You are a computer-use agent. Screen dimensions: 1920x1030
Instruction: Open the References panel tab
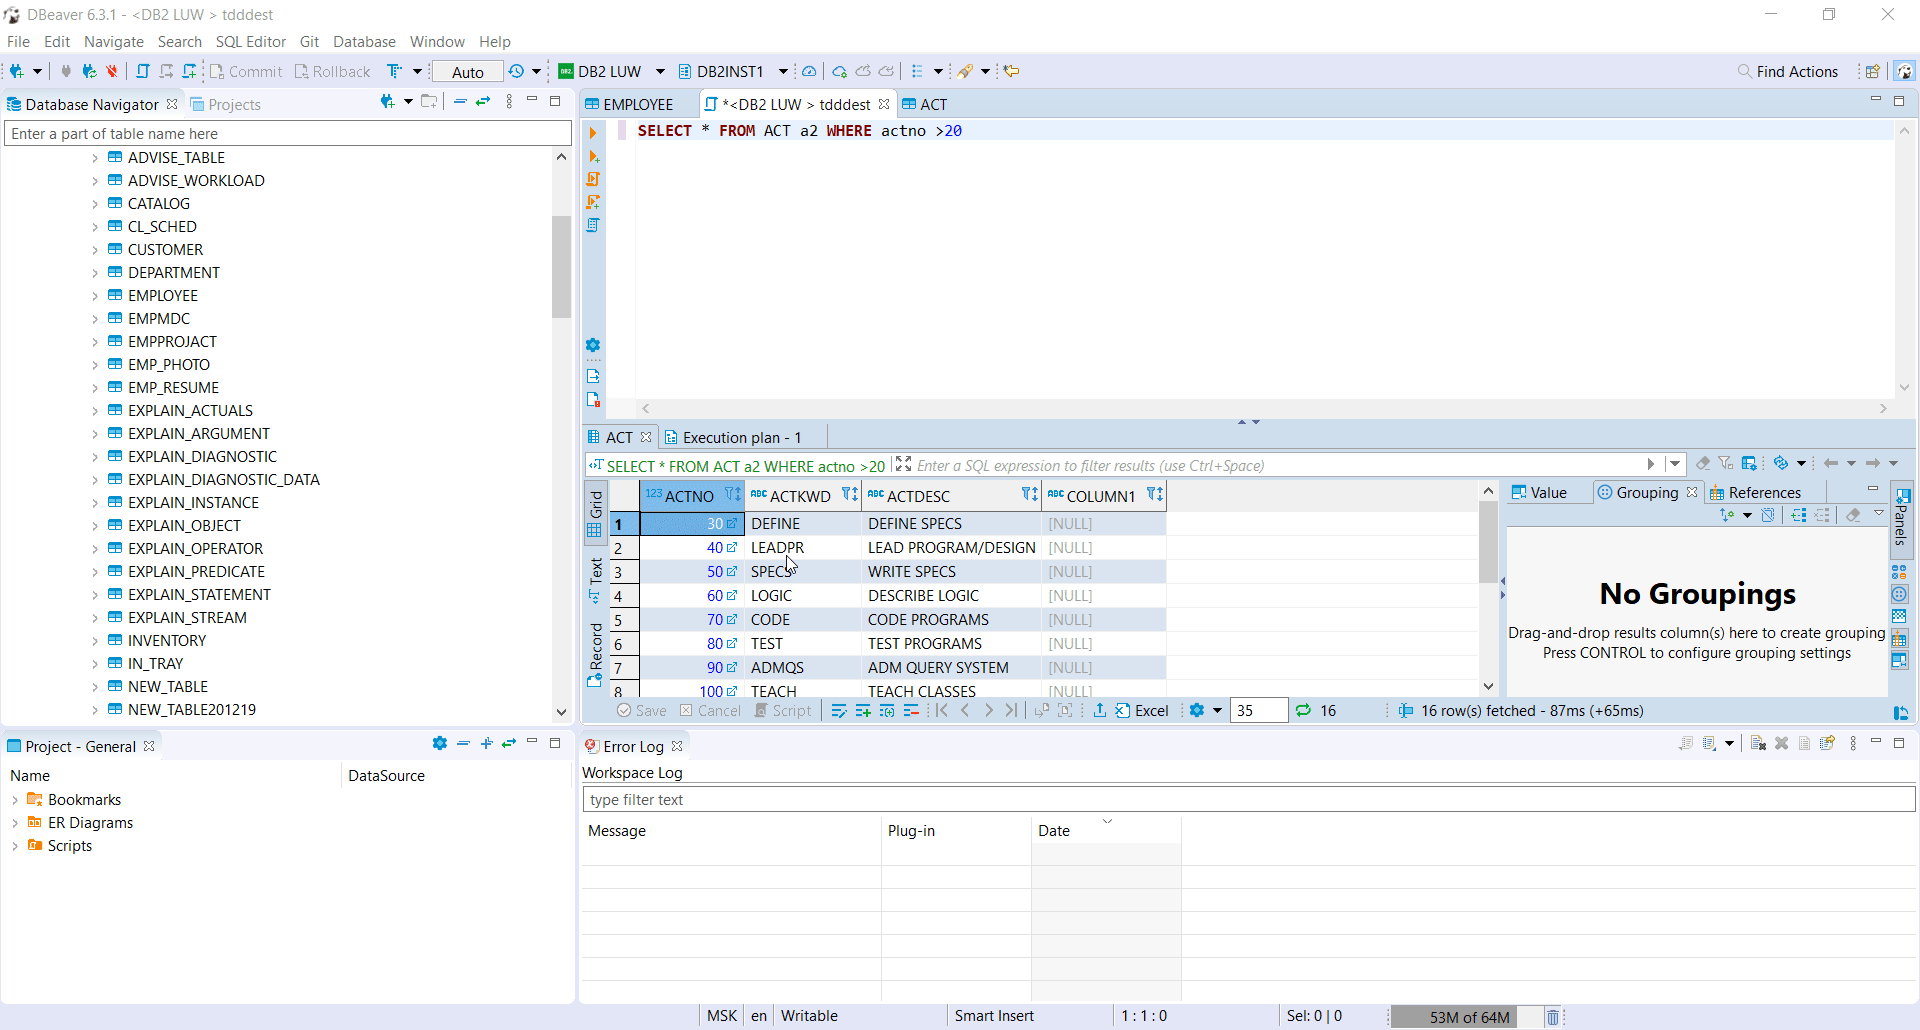point(1755,493)
